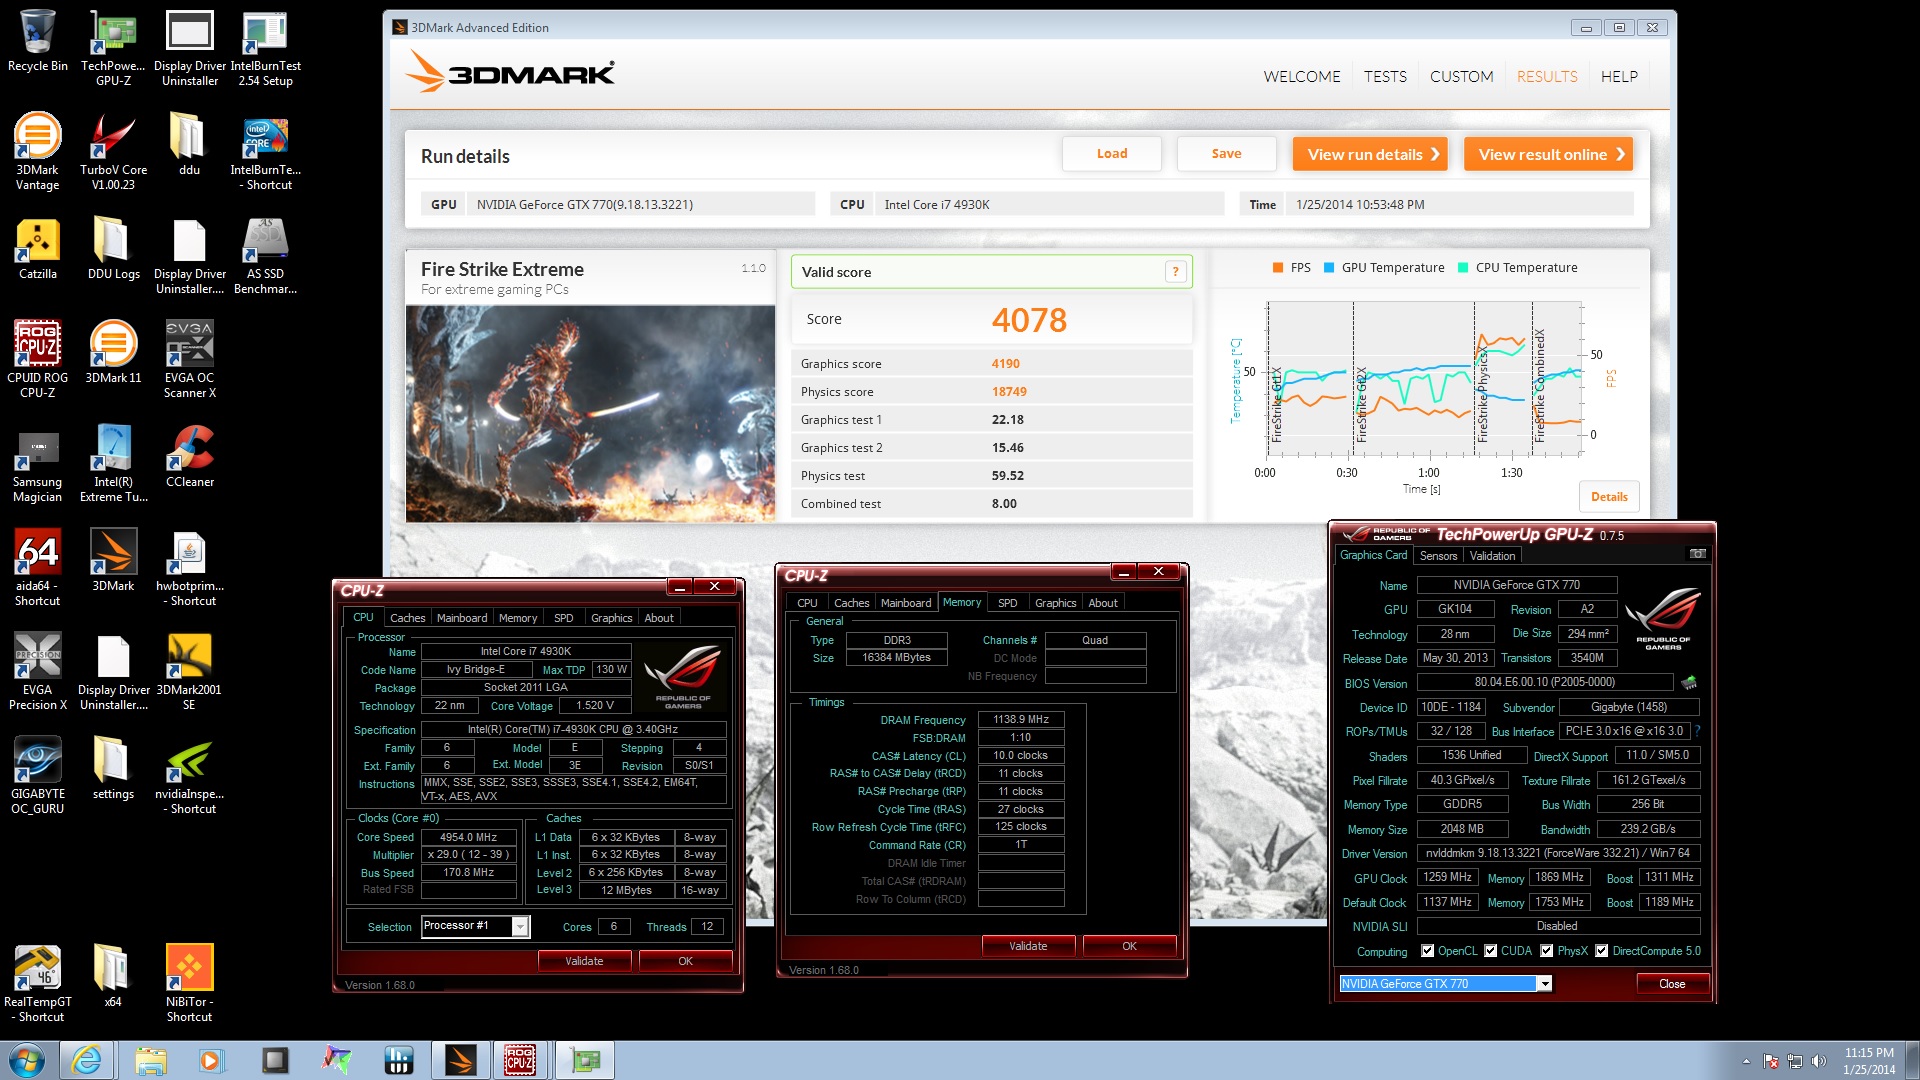Image resolution: width=1920 pixels, height=1080 pixels.
Task: Launch RealTempGT shortcut icon
Action: (x=37, y=983)
